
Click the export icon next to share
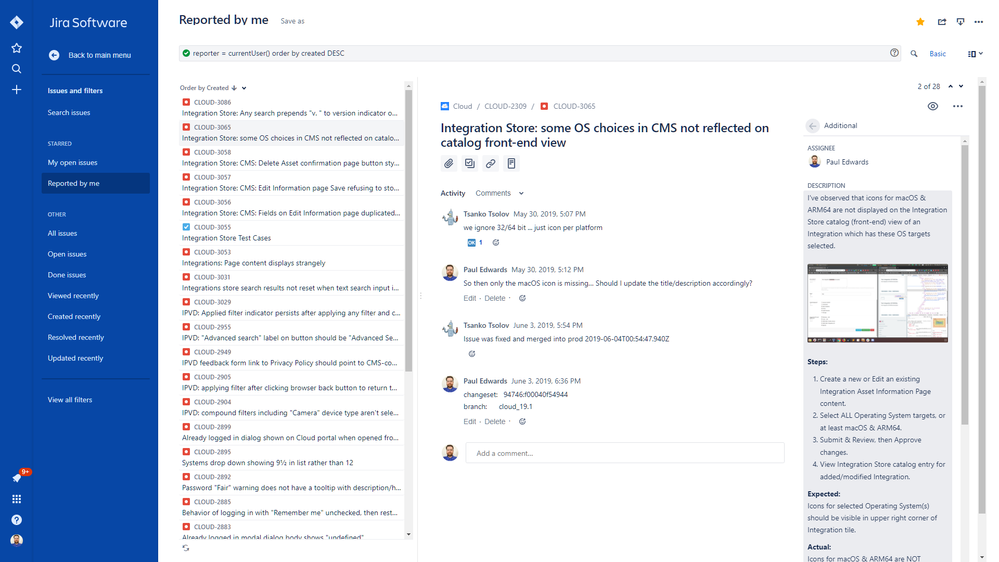click(x=960, y=22)
